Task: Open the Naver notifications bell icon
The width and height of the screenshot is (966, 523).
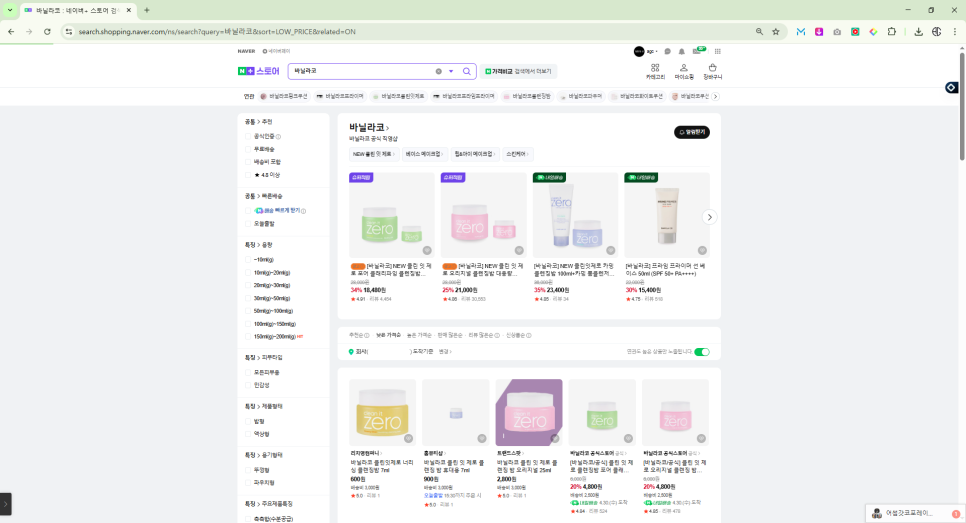Action: click(681, 52)
